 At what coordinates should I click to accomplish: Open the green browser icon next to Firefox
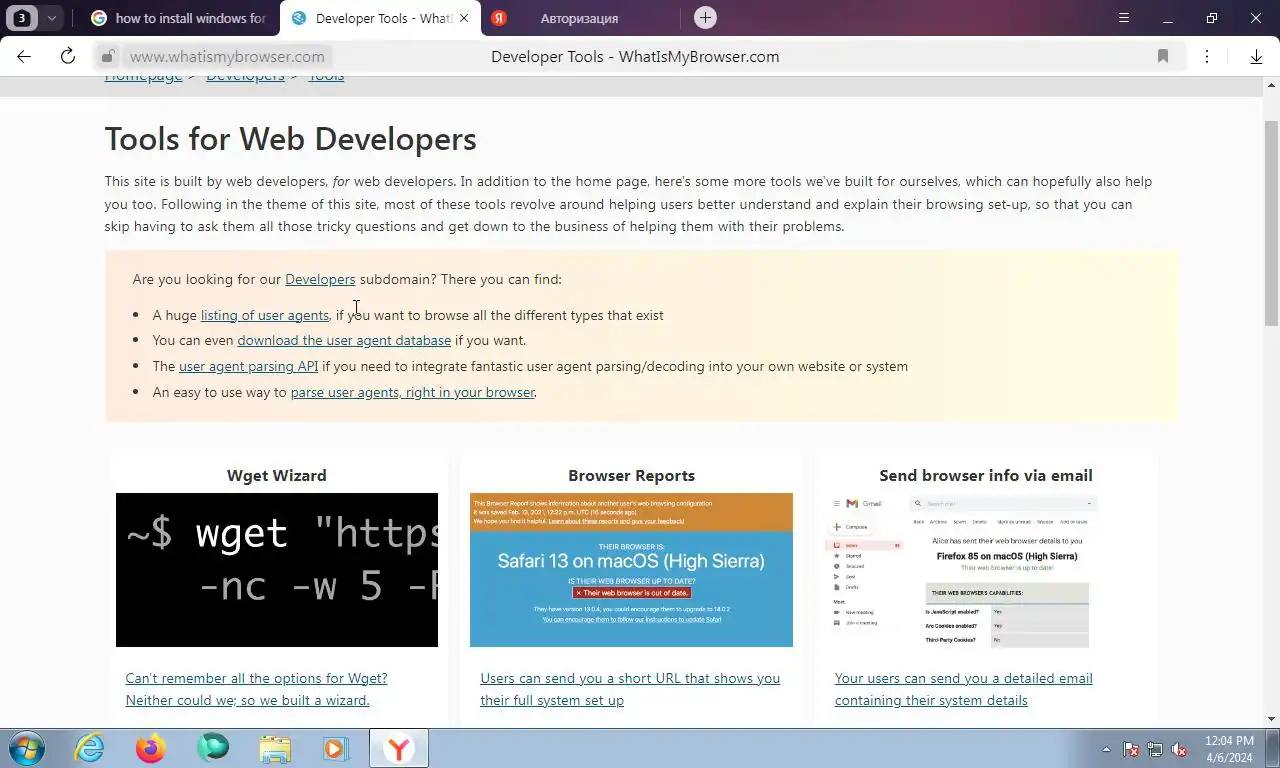213,748
